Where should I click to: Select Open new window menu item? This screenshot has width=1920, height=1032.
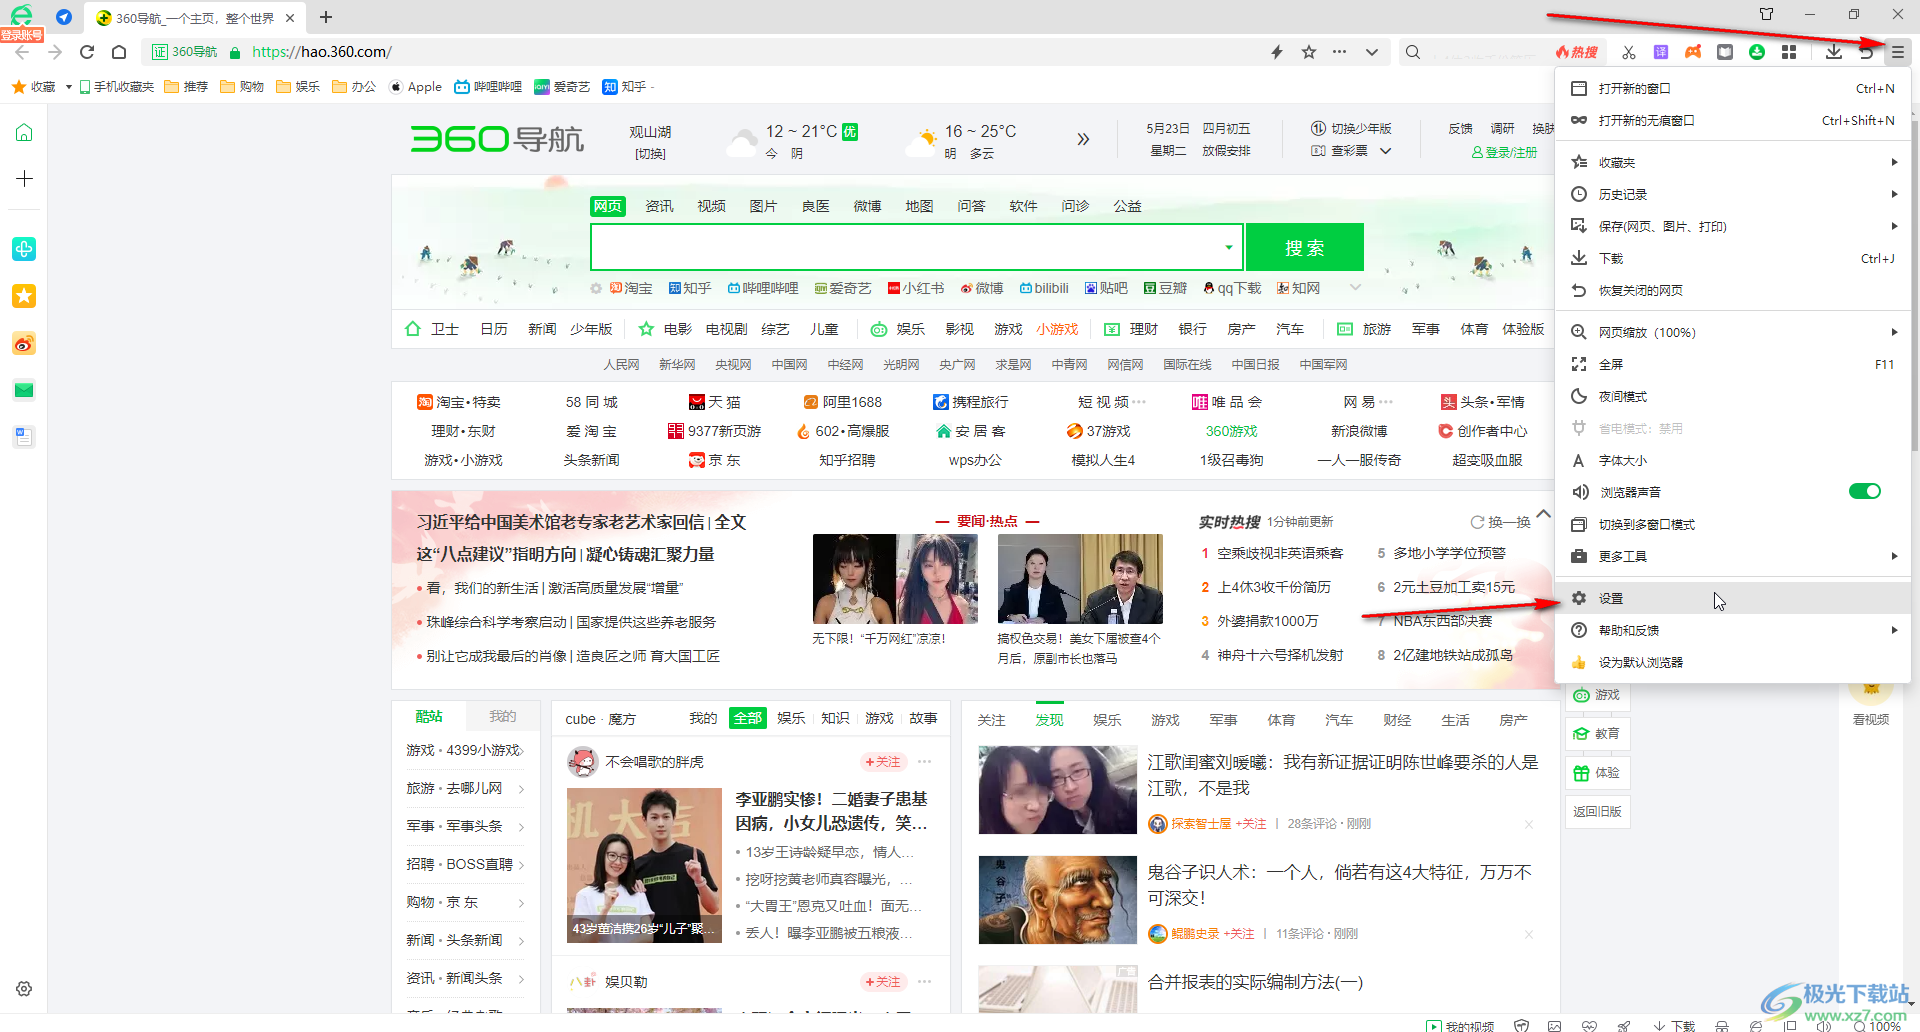coord(1733,88)
